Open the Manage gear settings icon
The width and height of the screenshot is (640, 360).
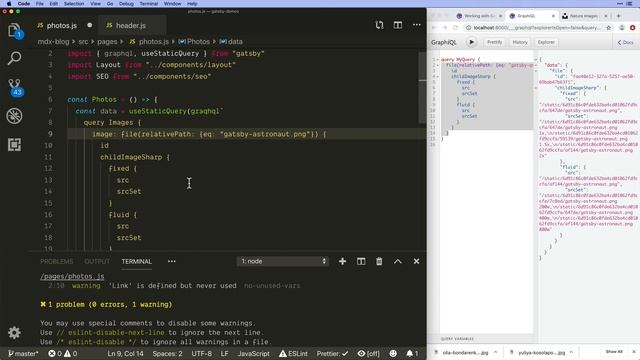[x=14, y=332]
